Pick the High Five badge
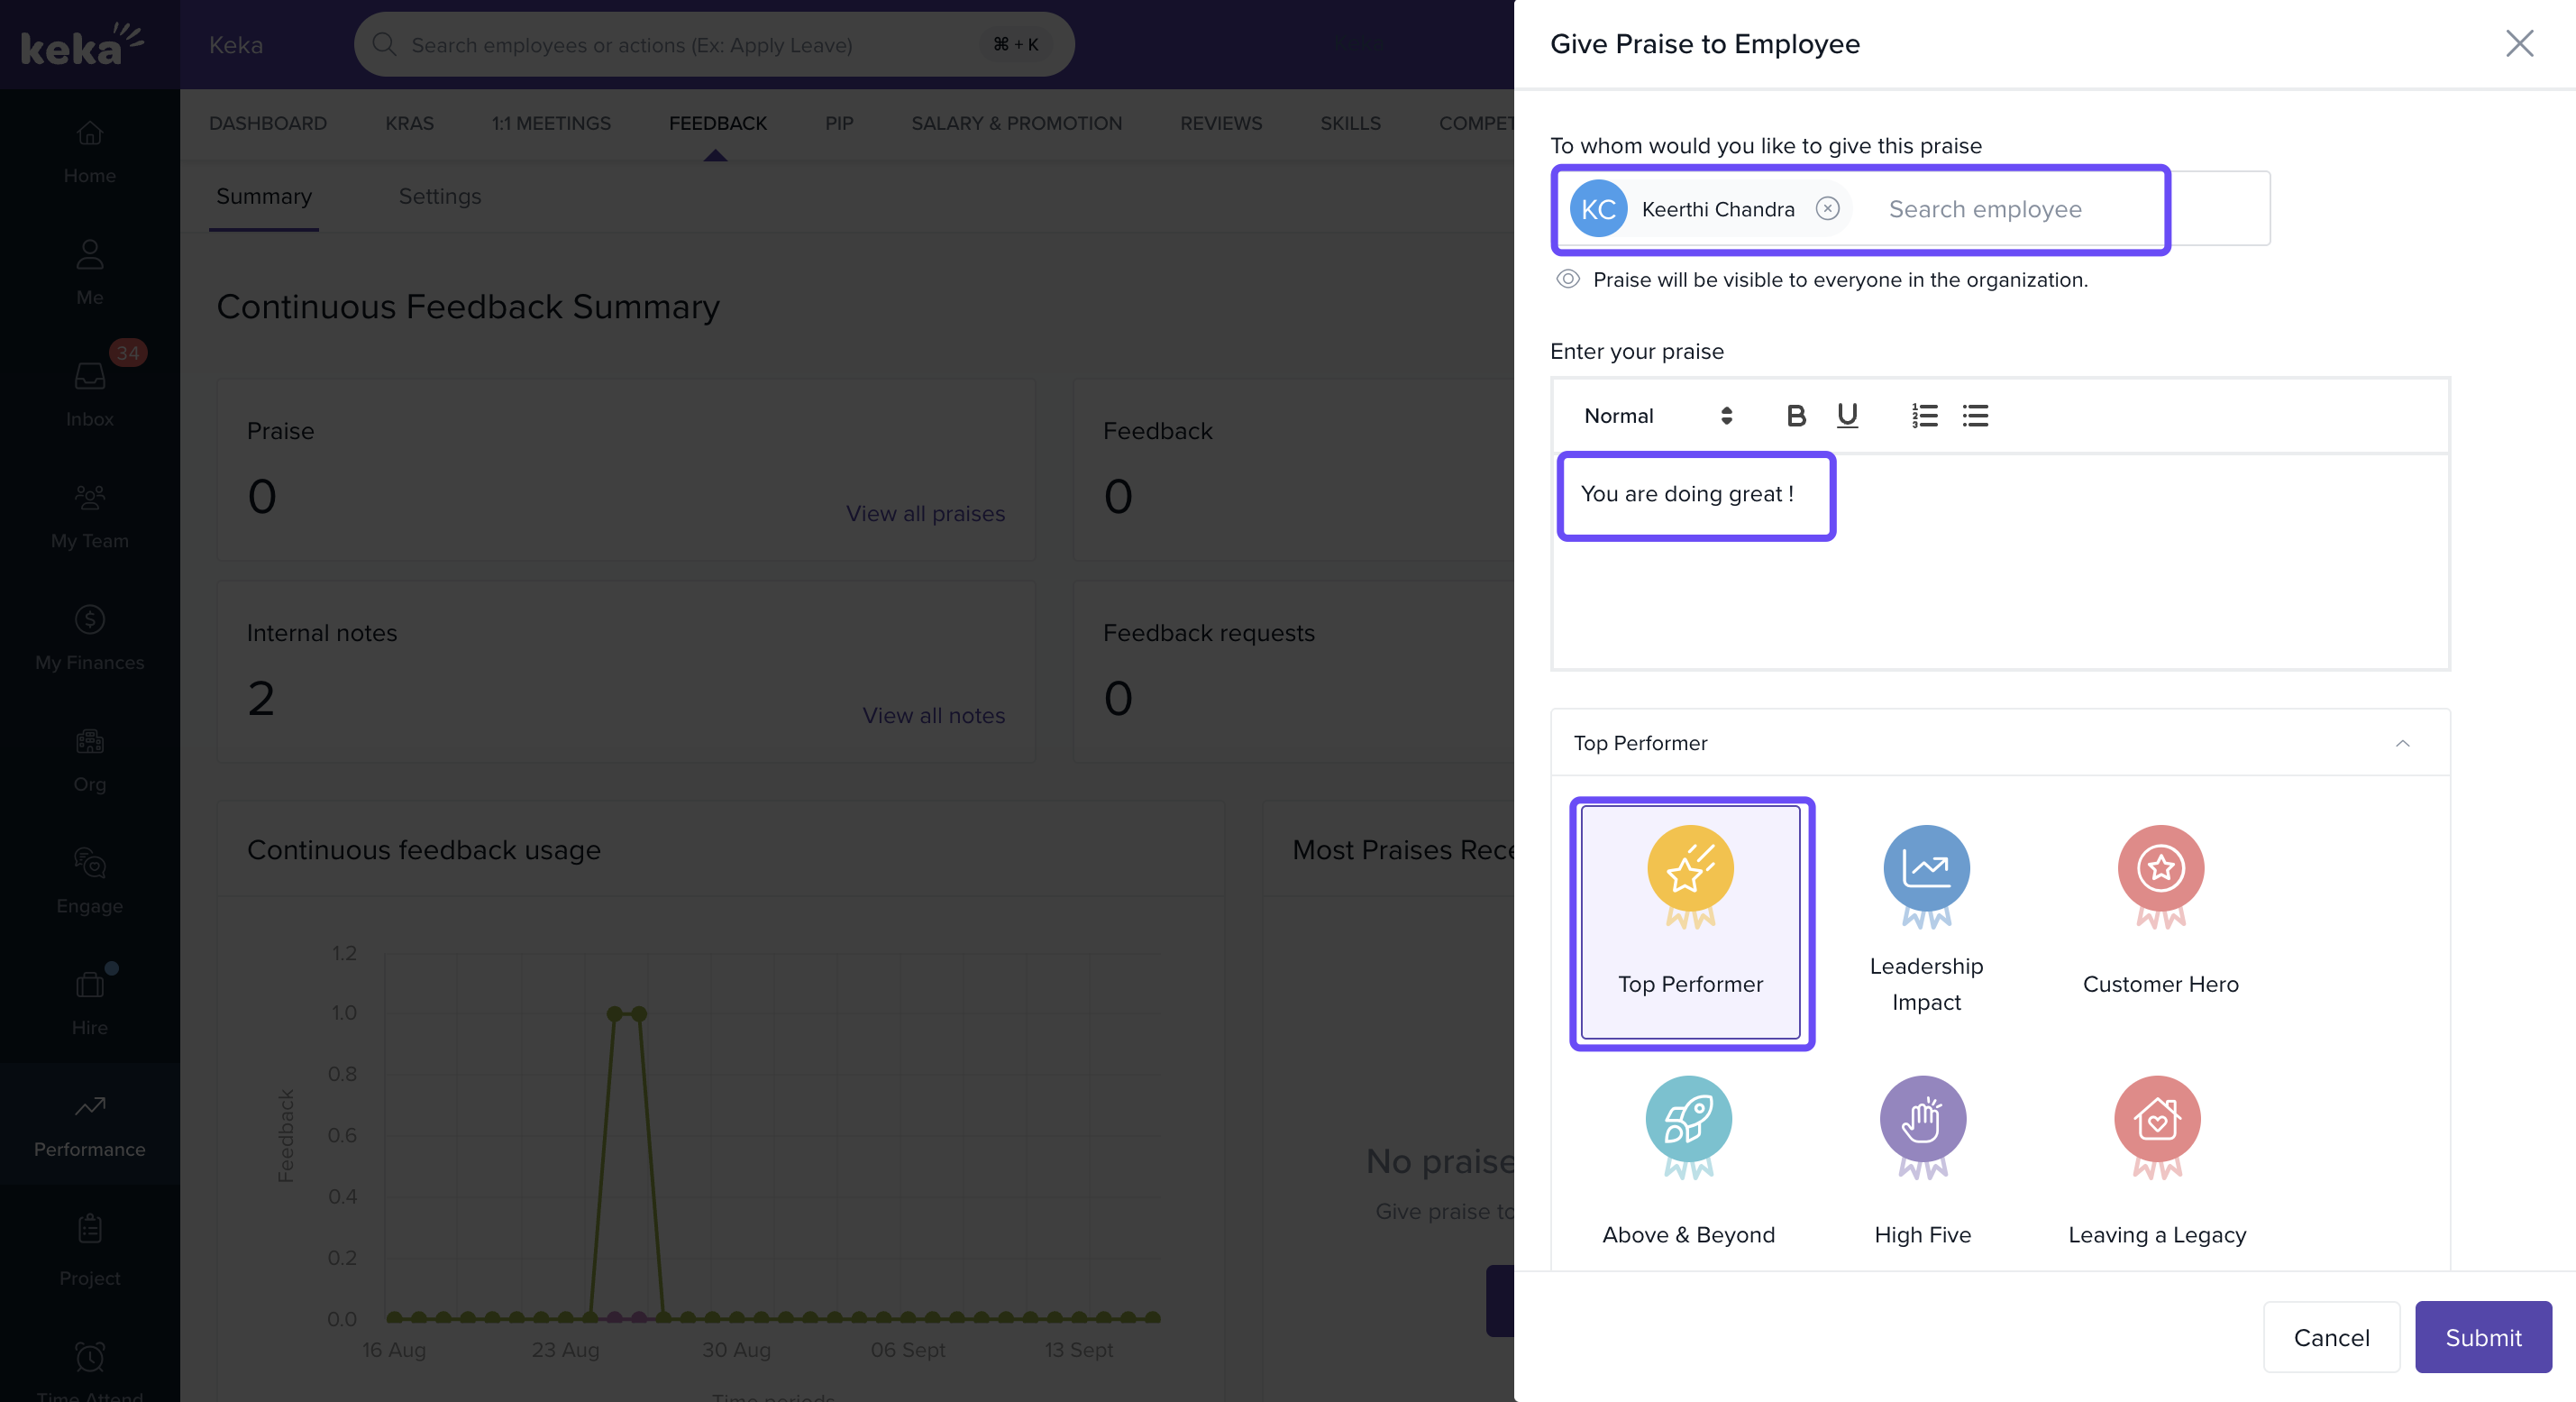Viewport: 2576px width, 1402px height. tap(1922, 1159)
